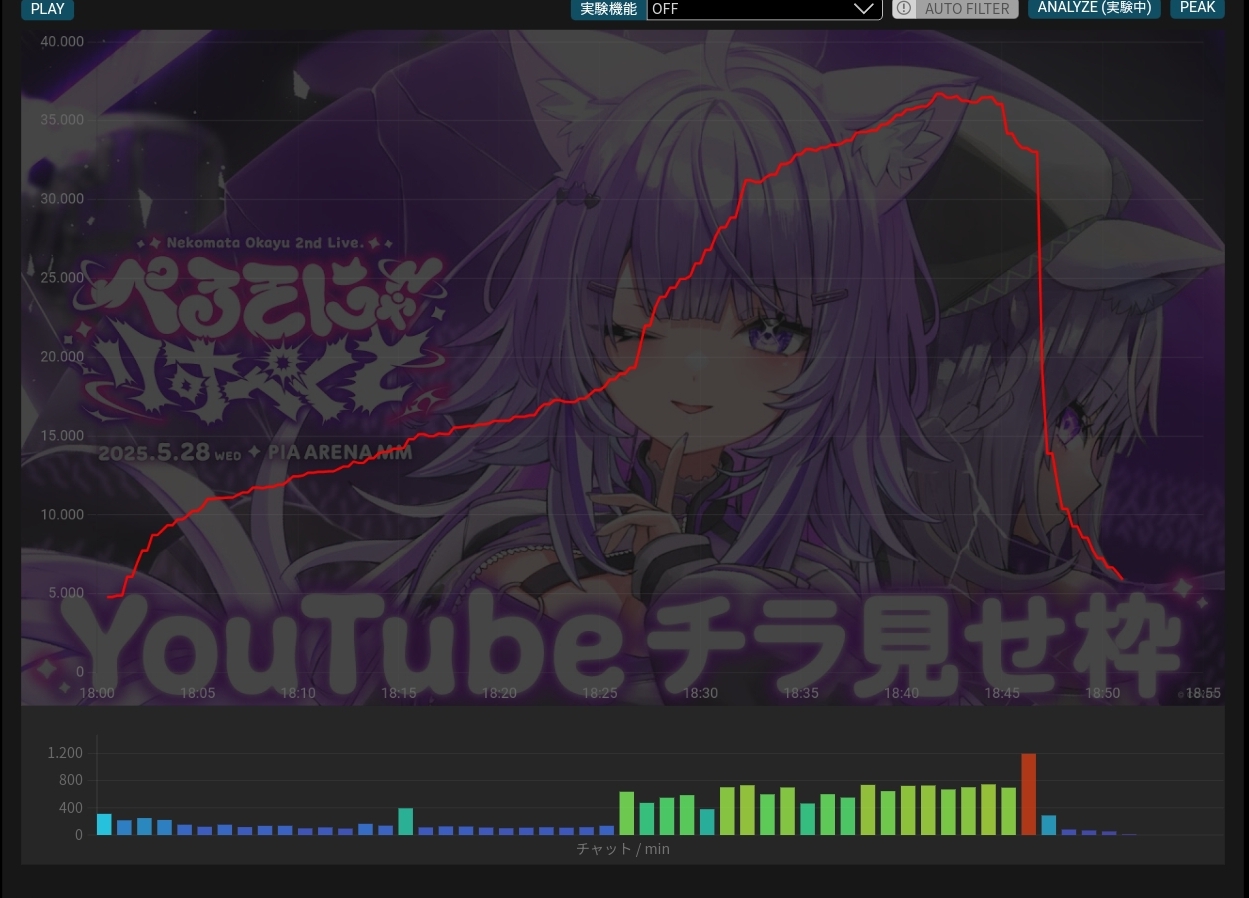1249x898 pixels.
Task: Click the AUTO FILTER info icon
Action: [903, 8]
